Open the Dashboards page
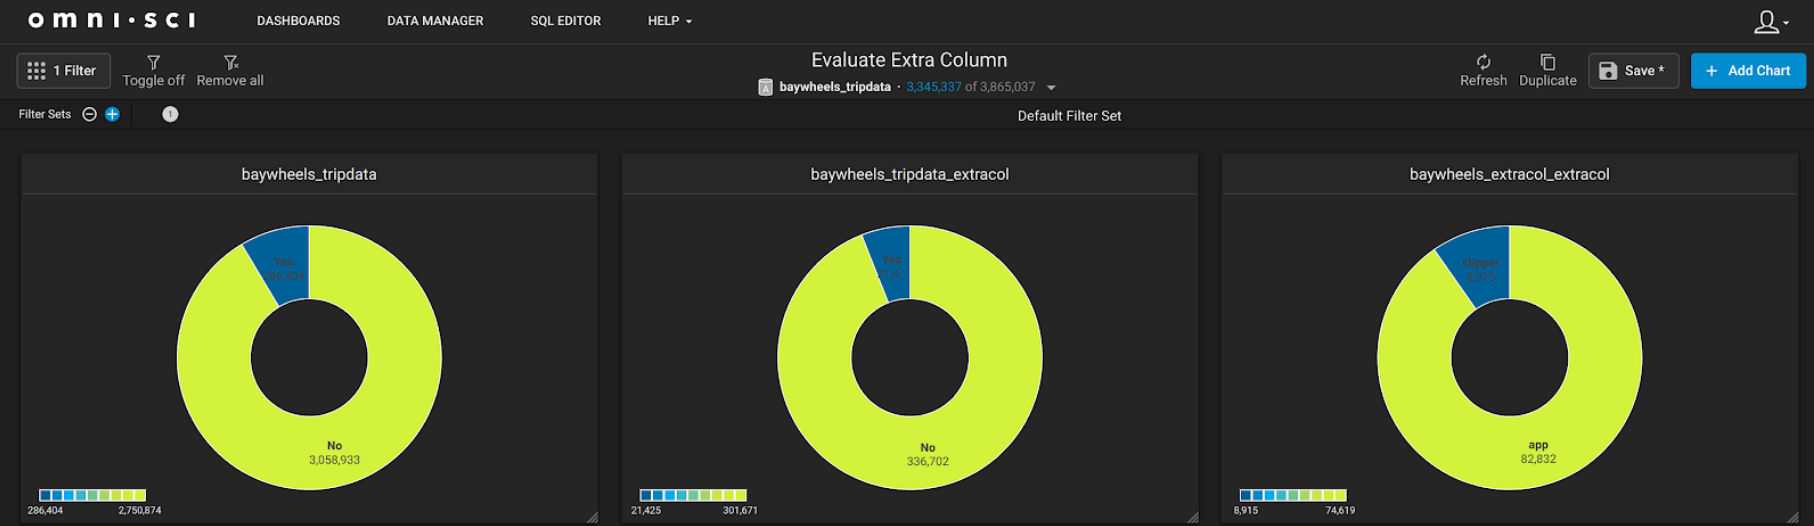This screenshot has width=1814, height=526. click(298, 21)
